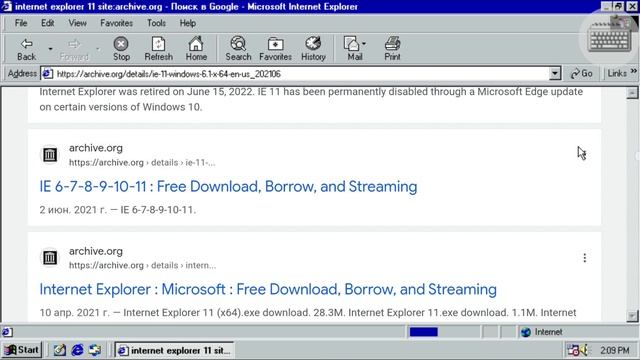Screen dimensions: 640x360
Task: Open the Help menu
Action: click(x=188, y=23)
